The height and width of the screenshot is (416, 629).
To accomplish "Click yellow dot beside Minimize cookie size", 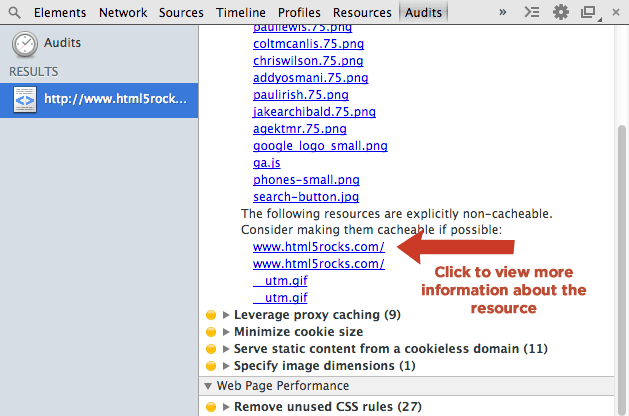I will [210, 332].
